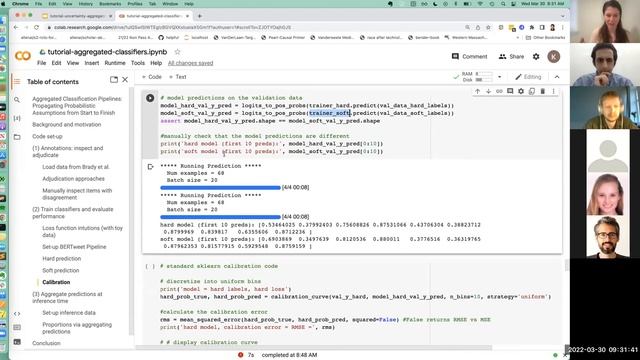Run the model predictions code cell
This screenshot has height=360, width=640.
(x=150, y=98)
